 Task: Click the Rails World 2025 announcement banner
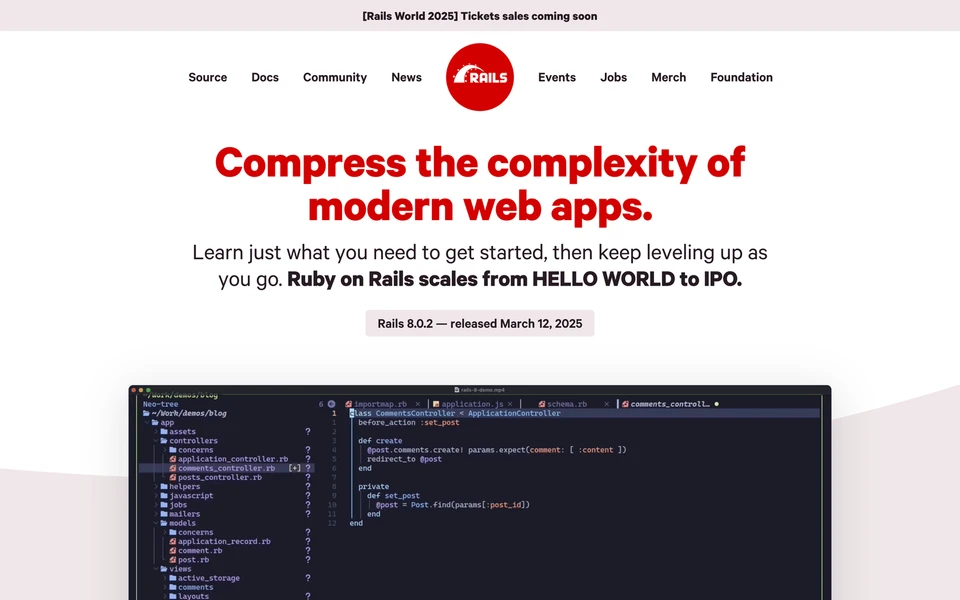point(479,16)
